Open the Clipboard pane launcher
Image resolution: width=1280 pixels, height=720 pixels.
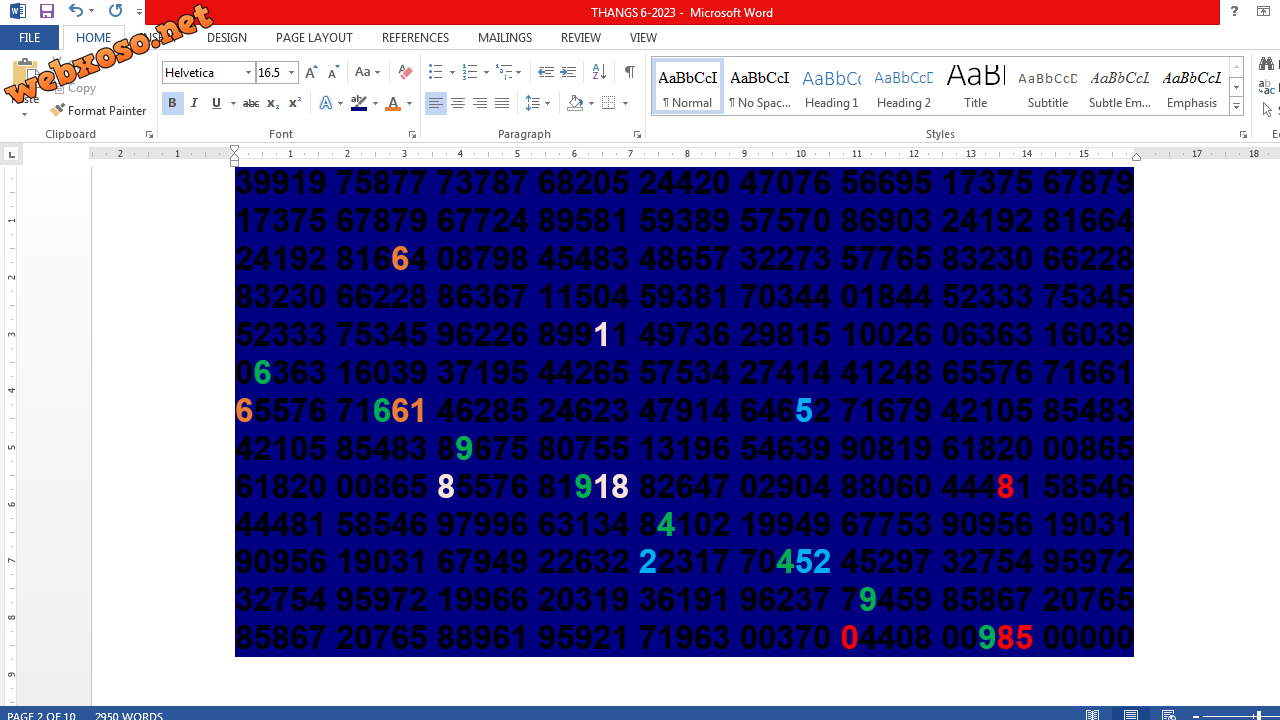point(149,134)
